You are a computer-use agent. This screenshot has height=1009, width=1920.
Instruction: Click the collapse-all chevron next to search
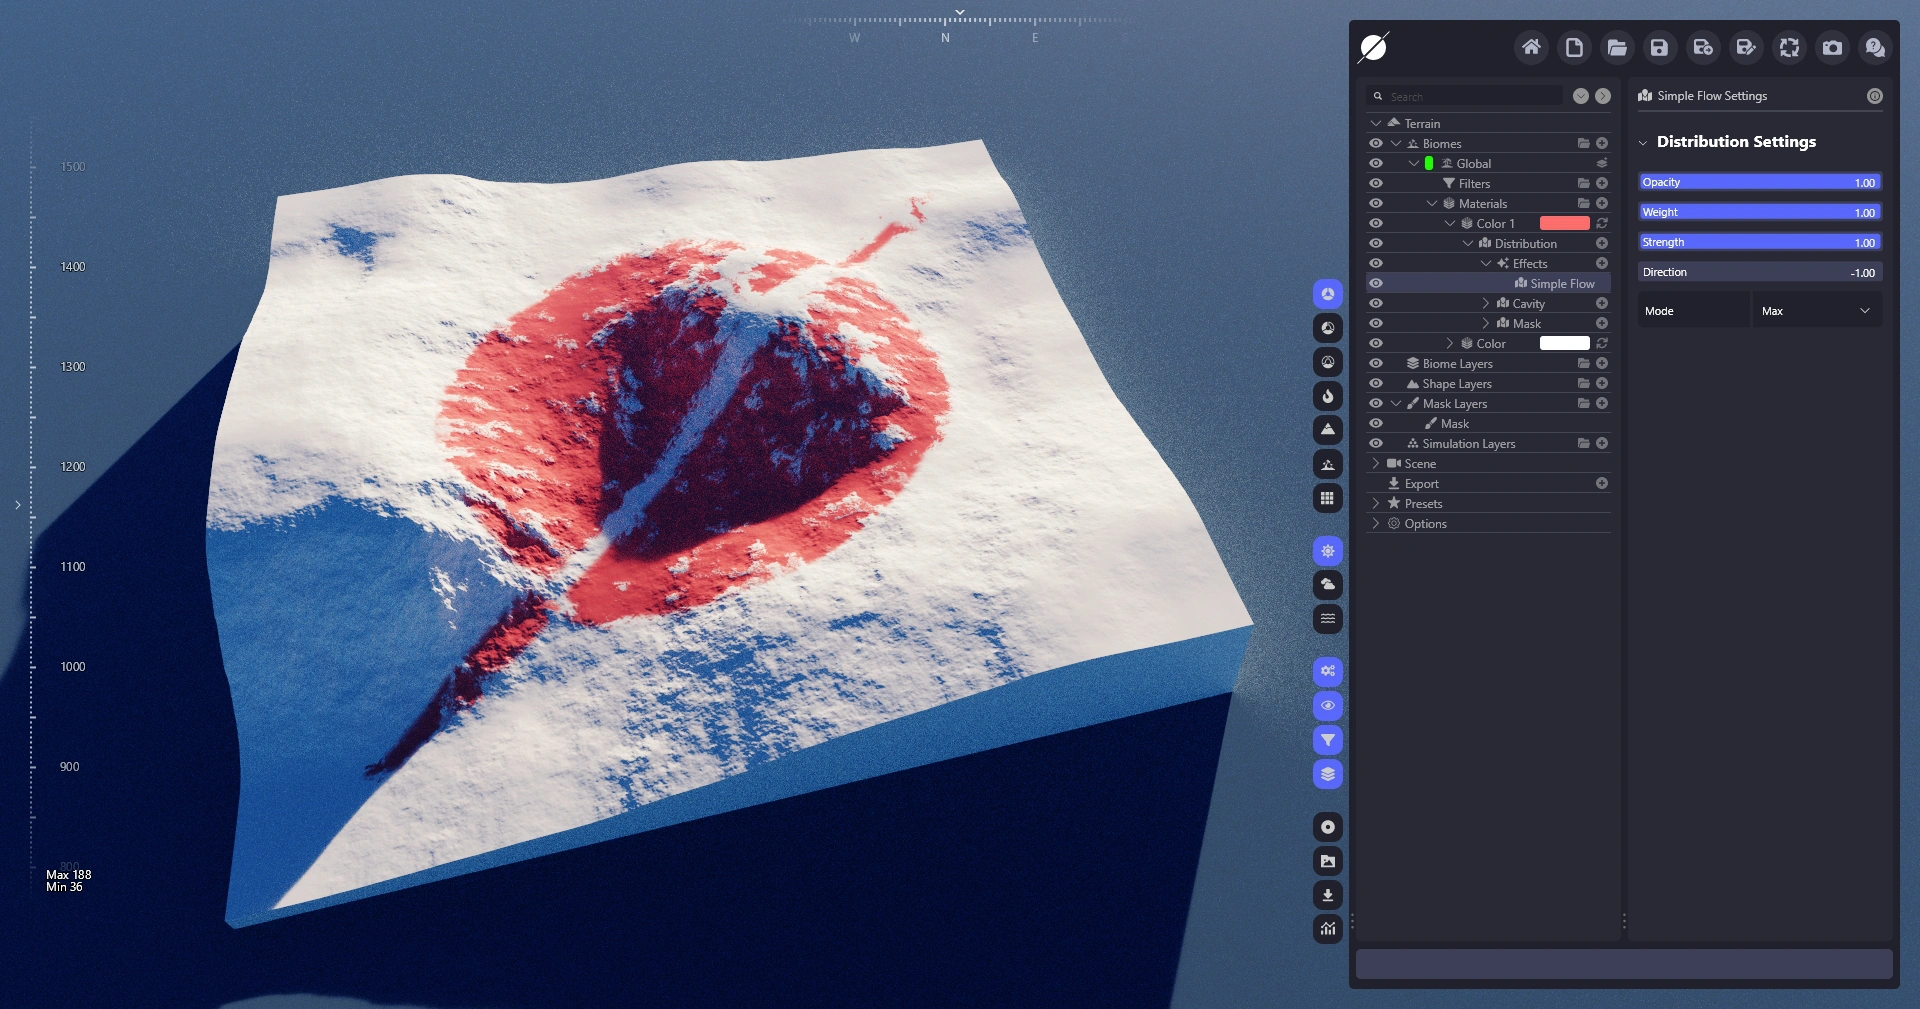coord(1581,96)
